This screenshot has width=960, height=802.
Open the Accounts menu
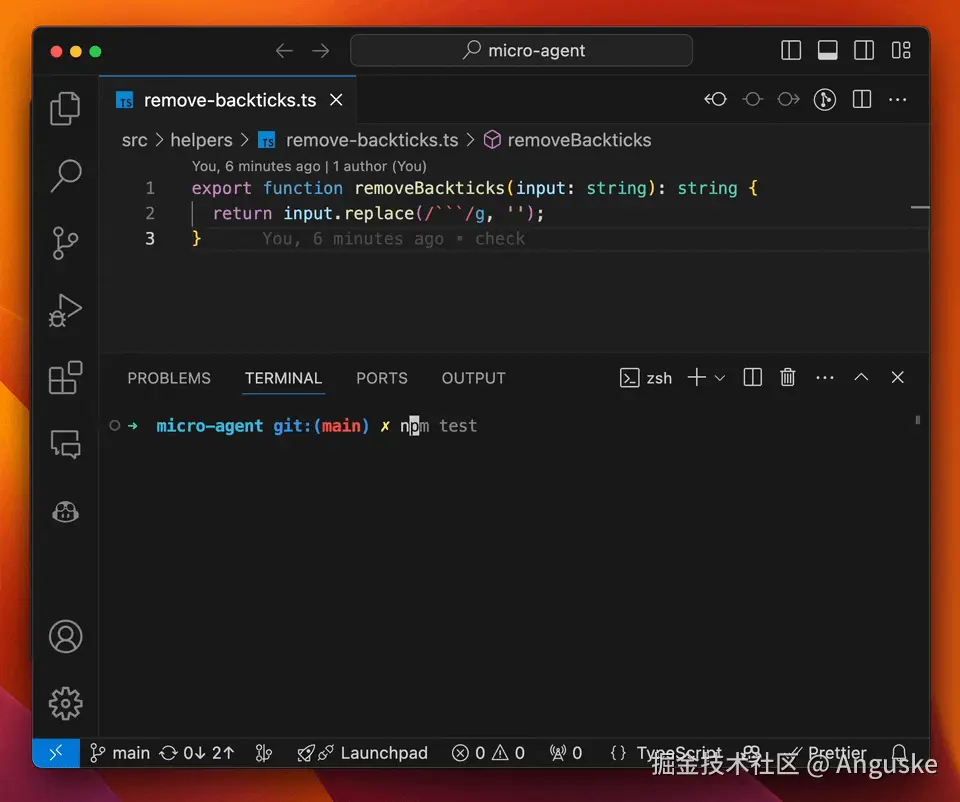65,637
